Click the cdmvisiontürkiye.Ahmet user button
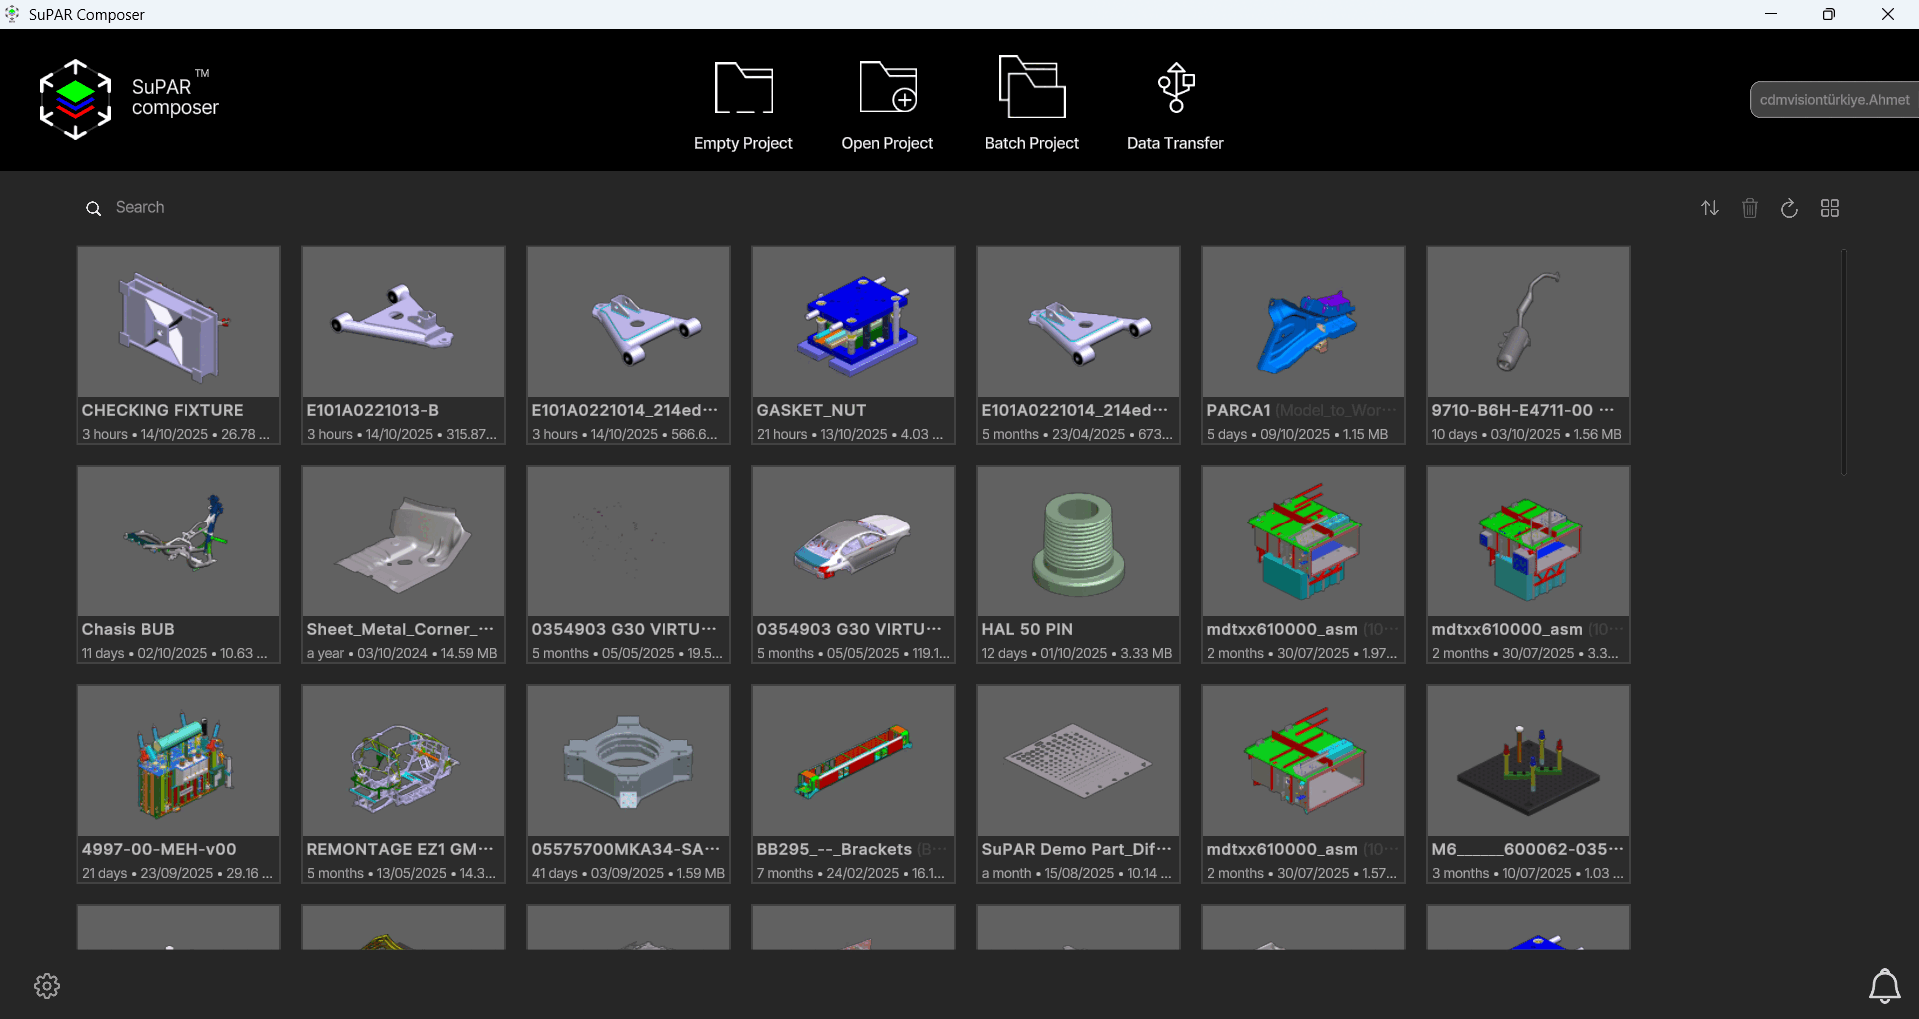Image resolution: width=1919 pixels, height=1019 pixels. pos(1834,100)
